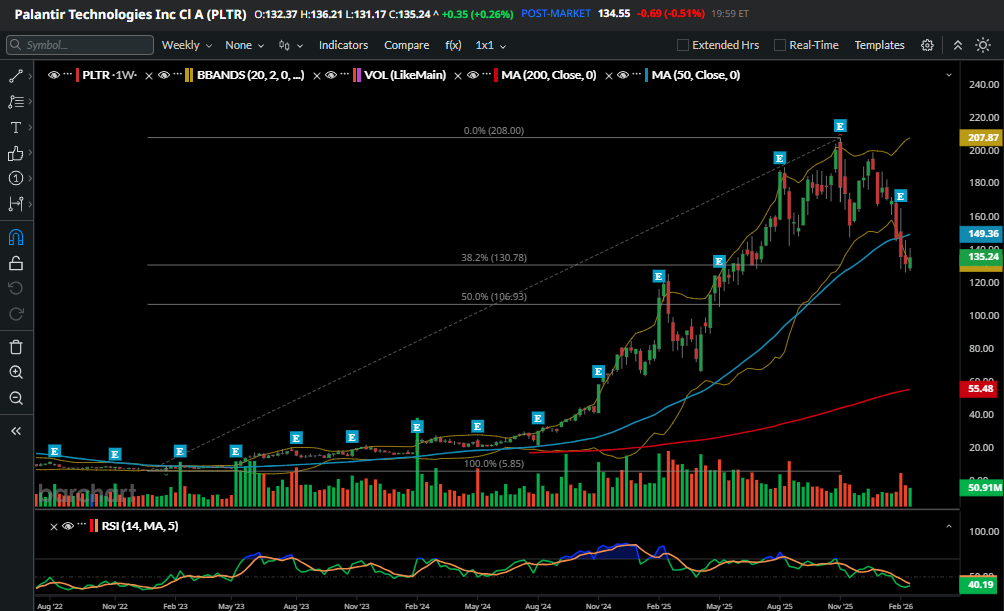Zoom out with the magnifier minus icon
This screenshot has height=611, width=1004.
coord(15,398)
